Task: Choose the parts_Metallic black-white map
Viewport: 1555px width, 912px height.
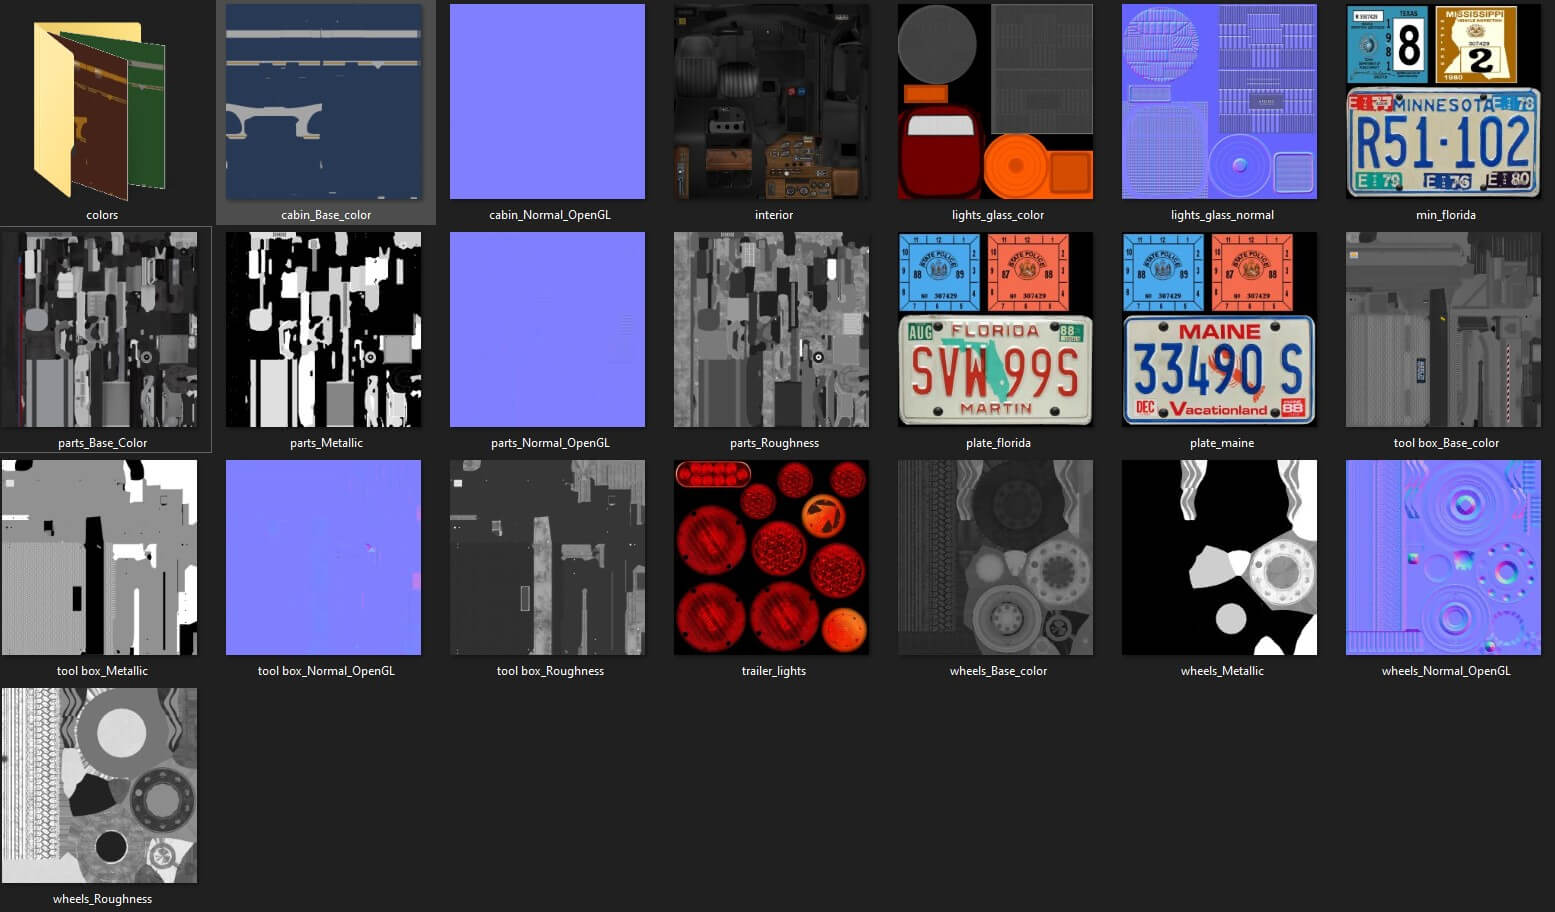Action: (324, 330)
